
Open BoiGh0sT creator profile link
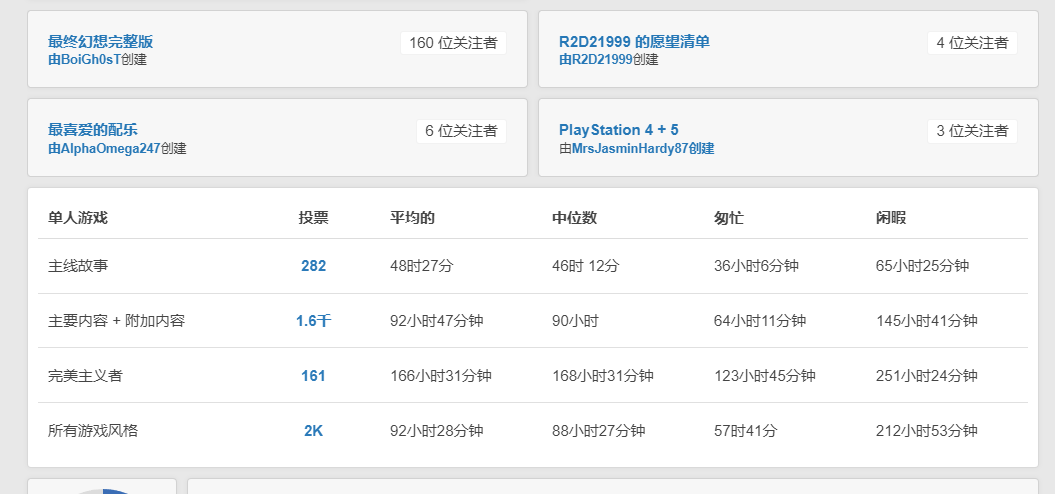tap(84, 59)
